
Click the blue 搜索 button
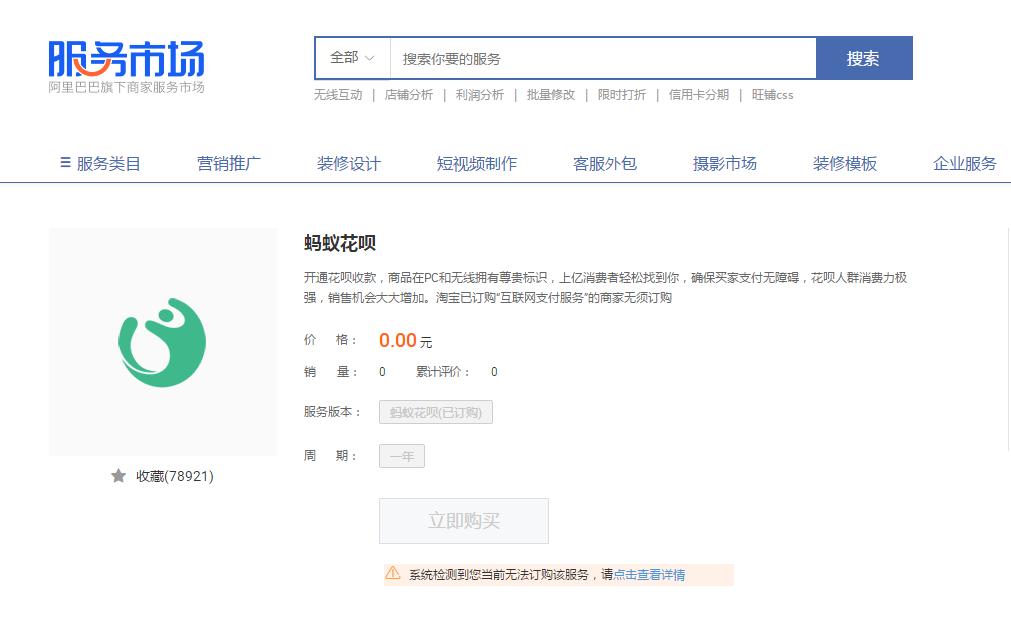tap(865, 58)
